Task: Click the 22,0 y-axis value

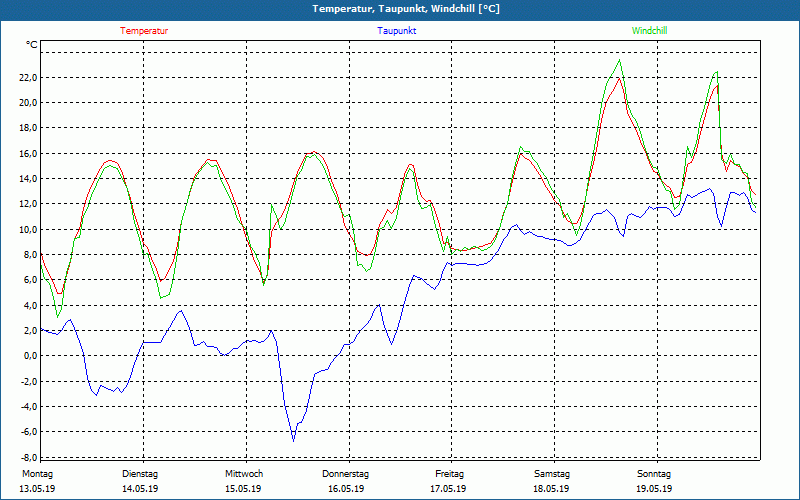Action: click(x=28, y=78)
